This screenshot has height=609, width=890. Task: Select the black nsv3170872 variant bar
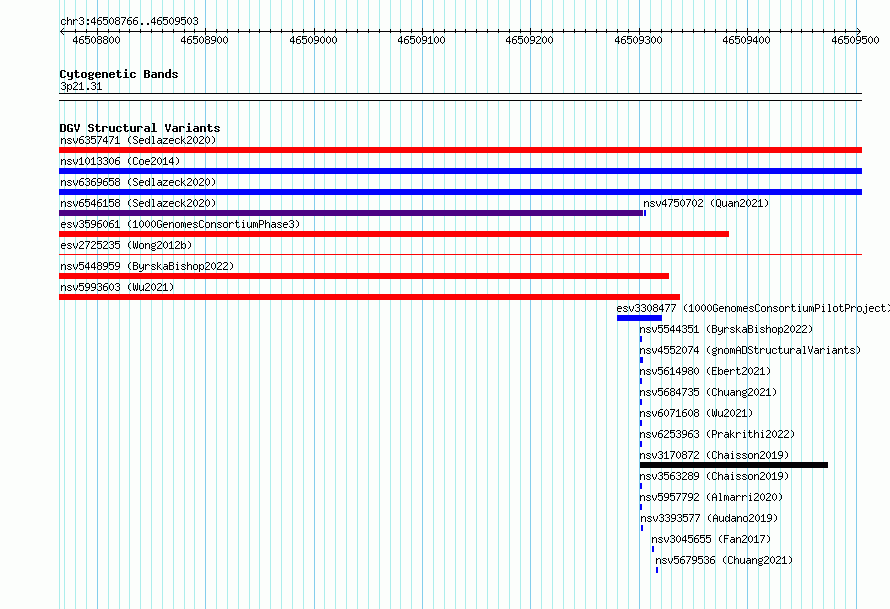click(733, 465)
